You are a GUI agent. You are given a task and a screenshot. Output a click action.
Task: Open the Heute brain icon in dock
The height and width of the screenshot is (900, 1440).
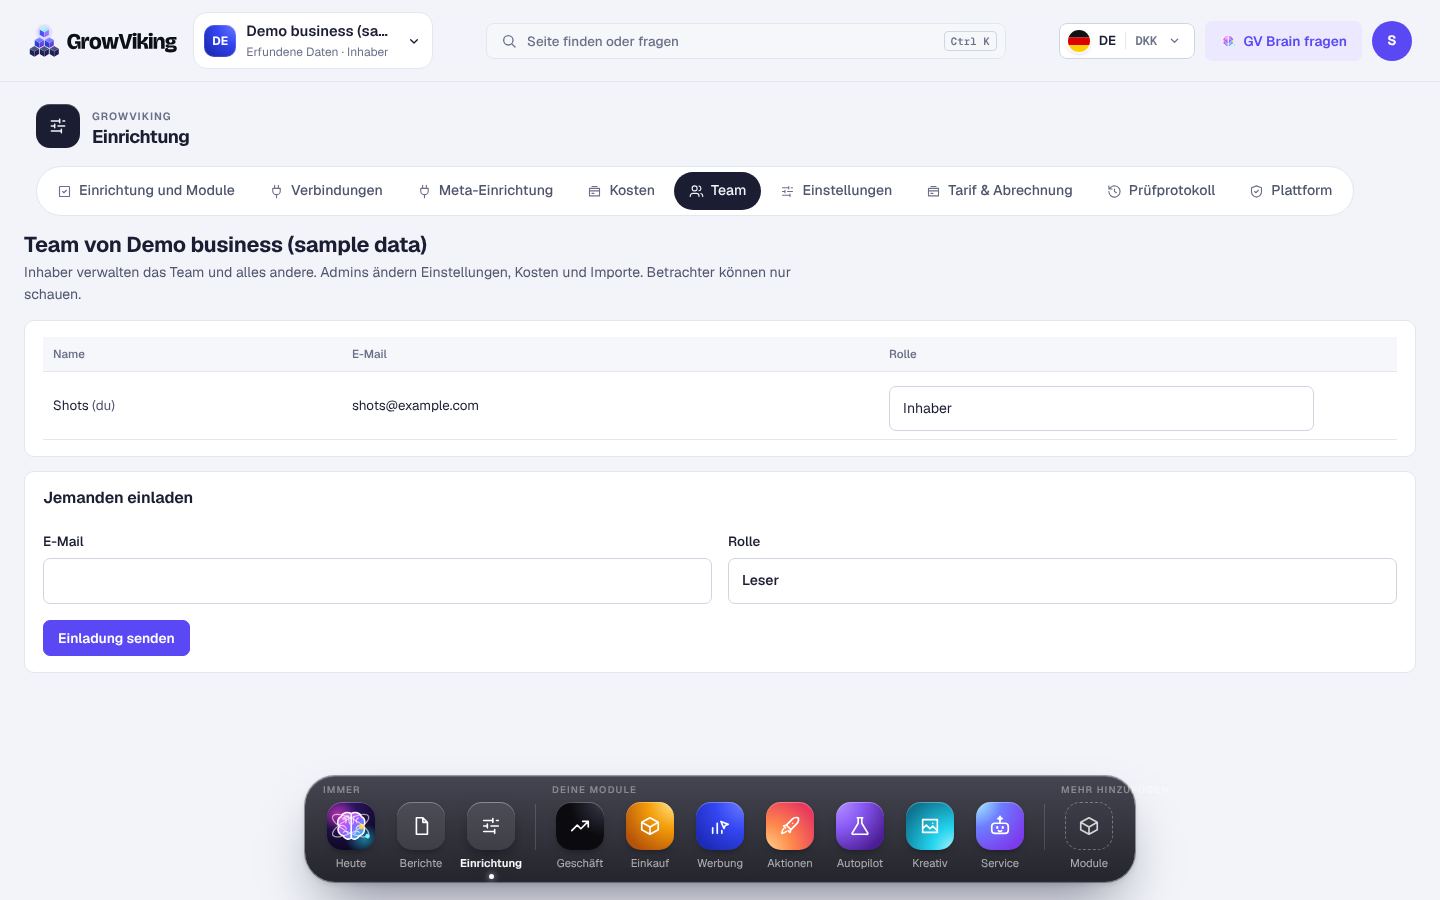tap(351, 826)
